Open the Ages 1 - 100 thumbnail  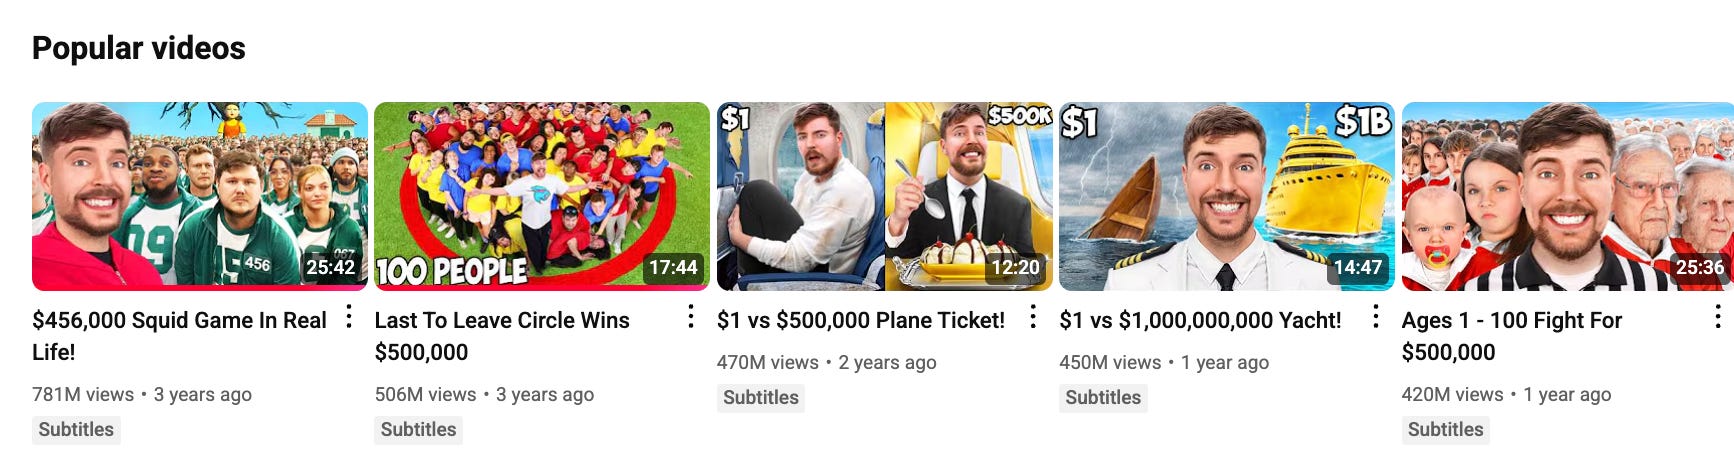click(x=1568, y=196)
